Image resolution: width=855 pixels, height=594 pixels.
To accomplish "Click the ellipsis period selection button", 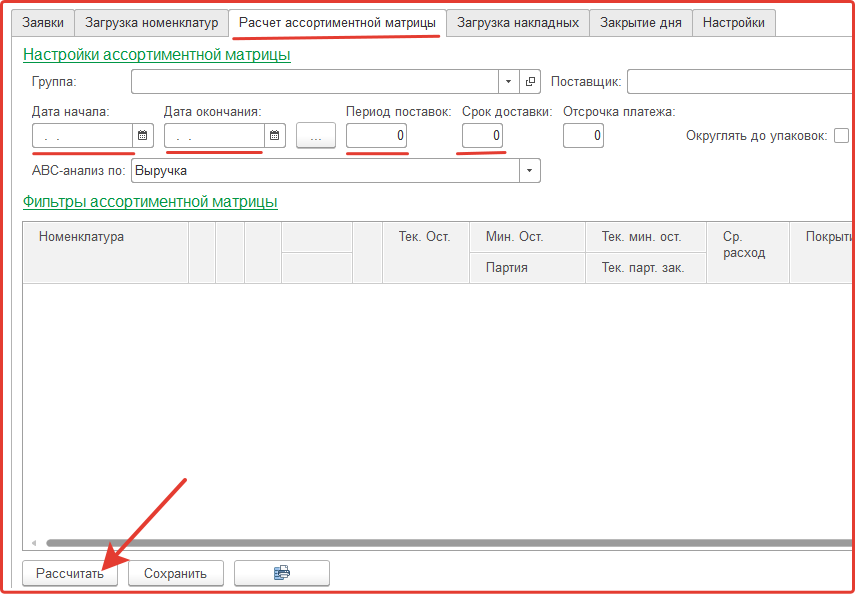I will tap(316, 136).
